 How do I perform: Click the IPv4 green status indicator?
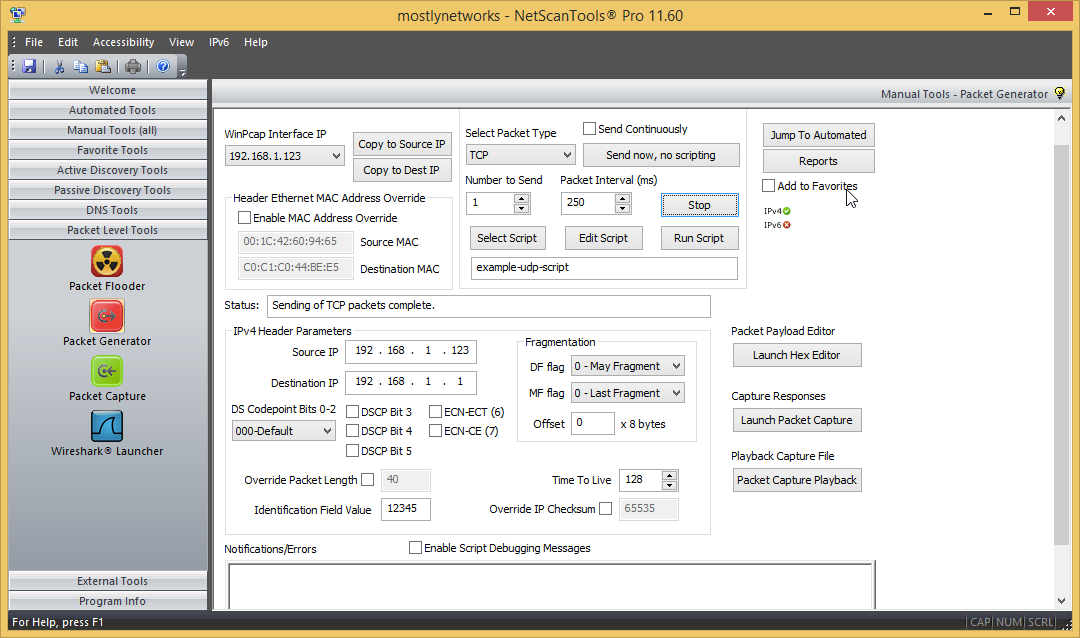click(x=787, y=211)
